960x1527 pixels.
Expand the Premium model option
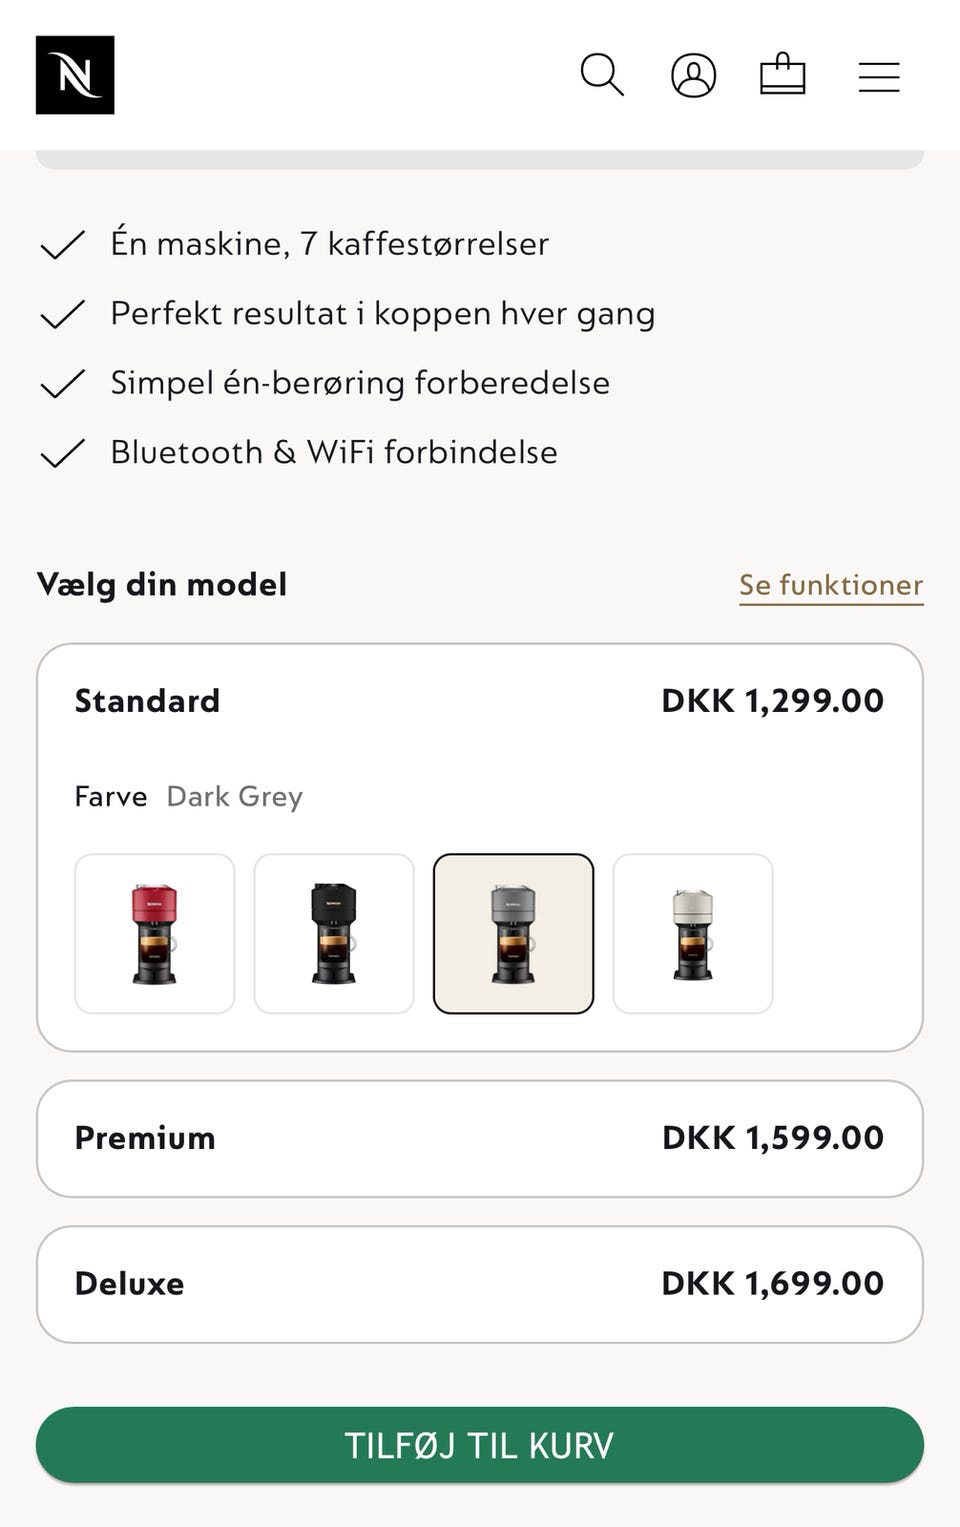(x=479, y=1138)
